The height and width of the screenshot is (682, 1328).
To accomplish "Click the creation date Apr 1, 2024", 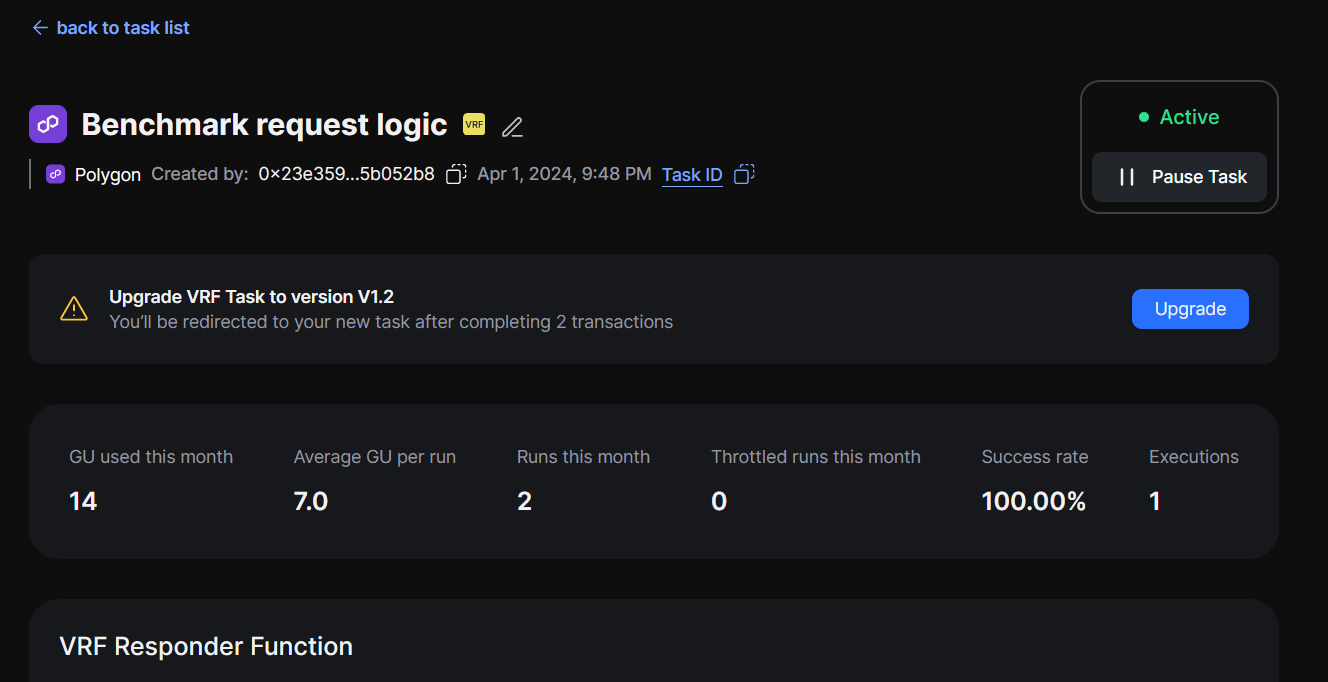I will (564, 174).
